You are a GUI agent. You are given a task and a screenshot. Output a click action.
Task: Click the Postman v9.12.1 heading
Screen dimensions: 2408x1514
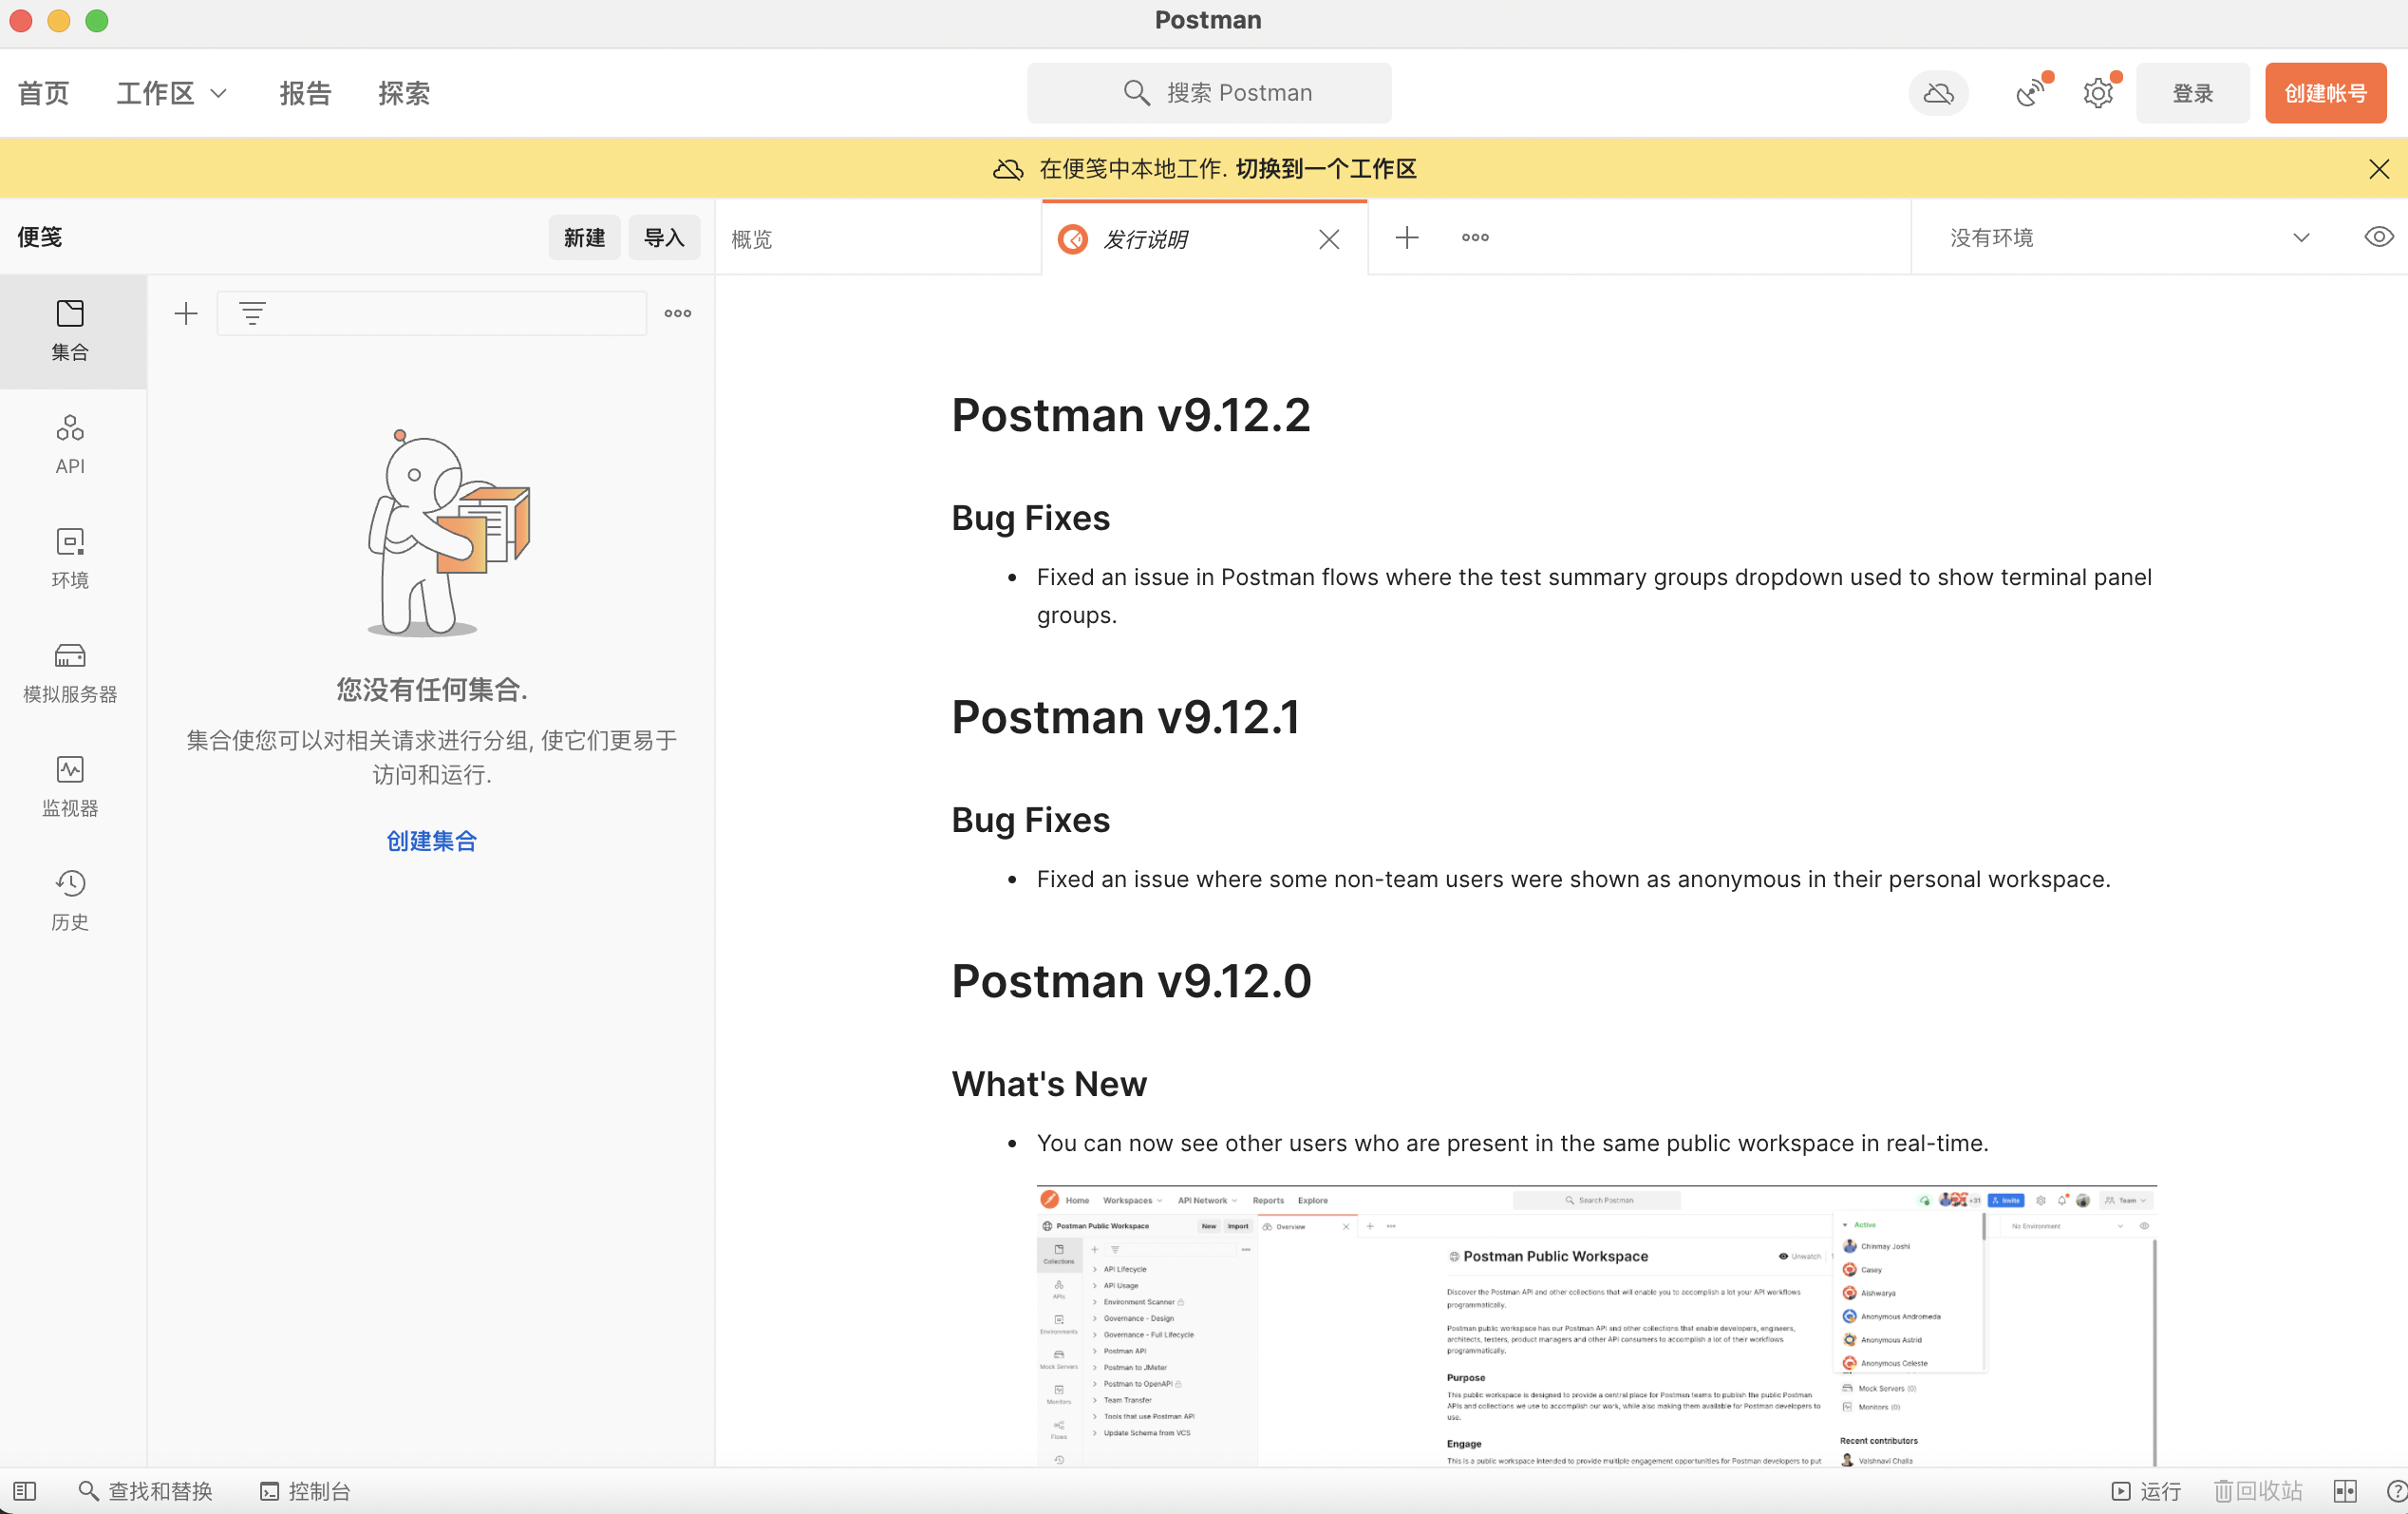[x=1125, y=717]
